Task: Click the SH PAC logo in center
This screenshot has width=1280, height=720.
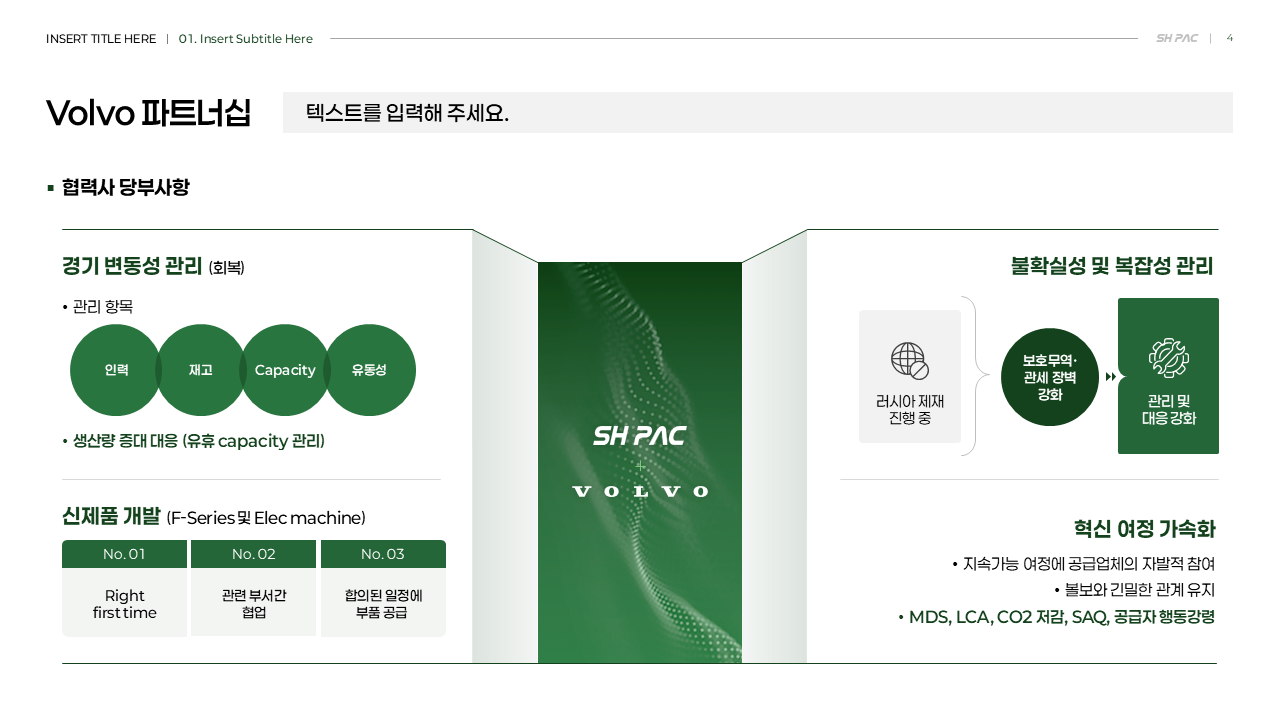Action: tap(640, 436)
